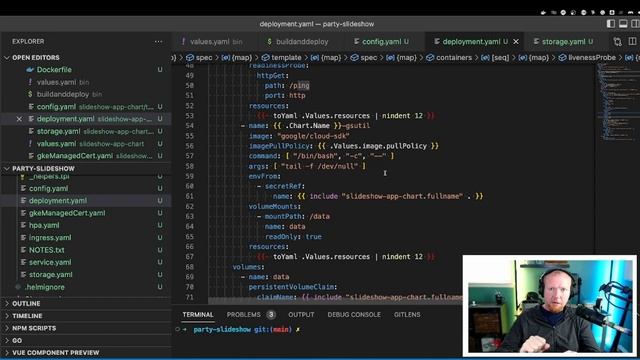The image size is (640, 360).
Task: Close the deployment.yaml editor tab
Action: click(516, 42)
